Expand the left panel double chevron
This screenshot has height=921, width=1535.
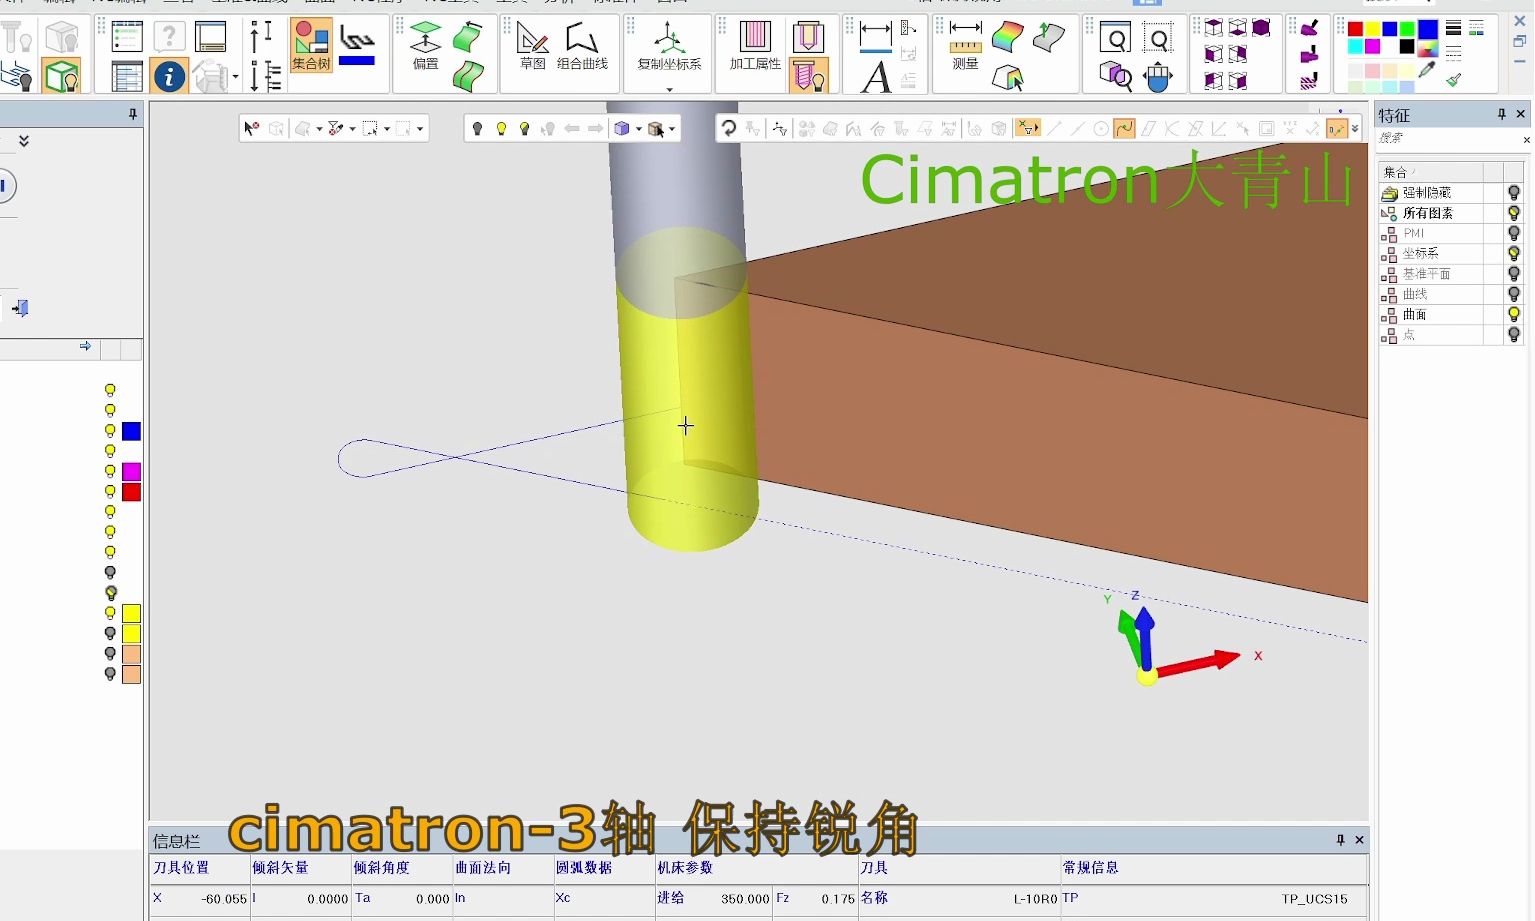coord(24,141)
